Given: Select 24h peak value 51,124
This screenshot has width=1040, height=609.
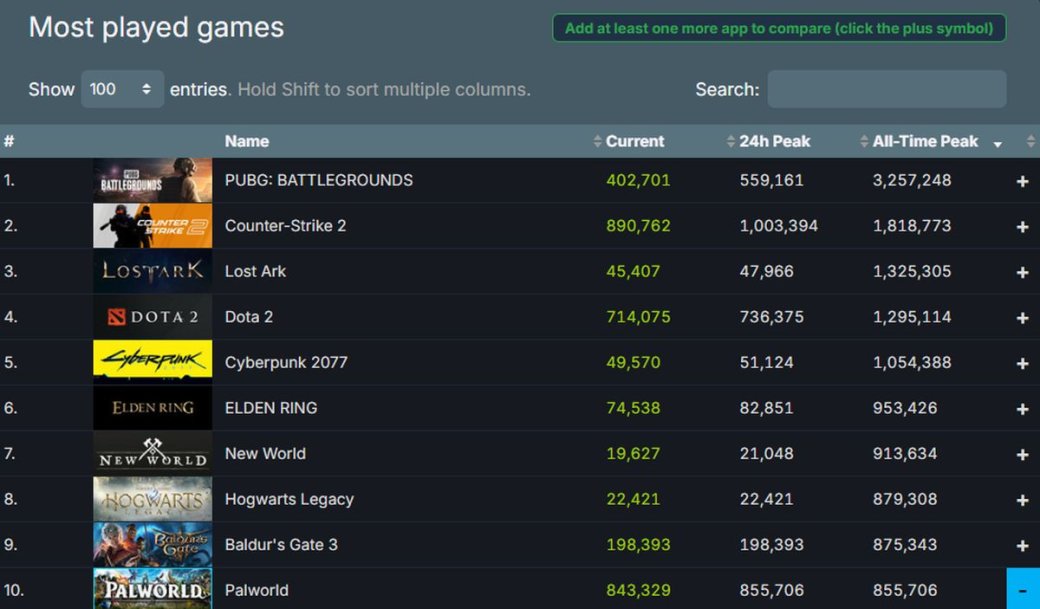Looking at the screenshot, I should click(766, 362).
